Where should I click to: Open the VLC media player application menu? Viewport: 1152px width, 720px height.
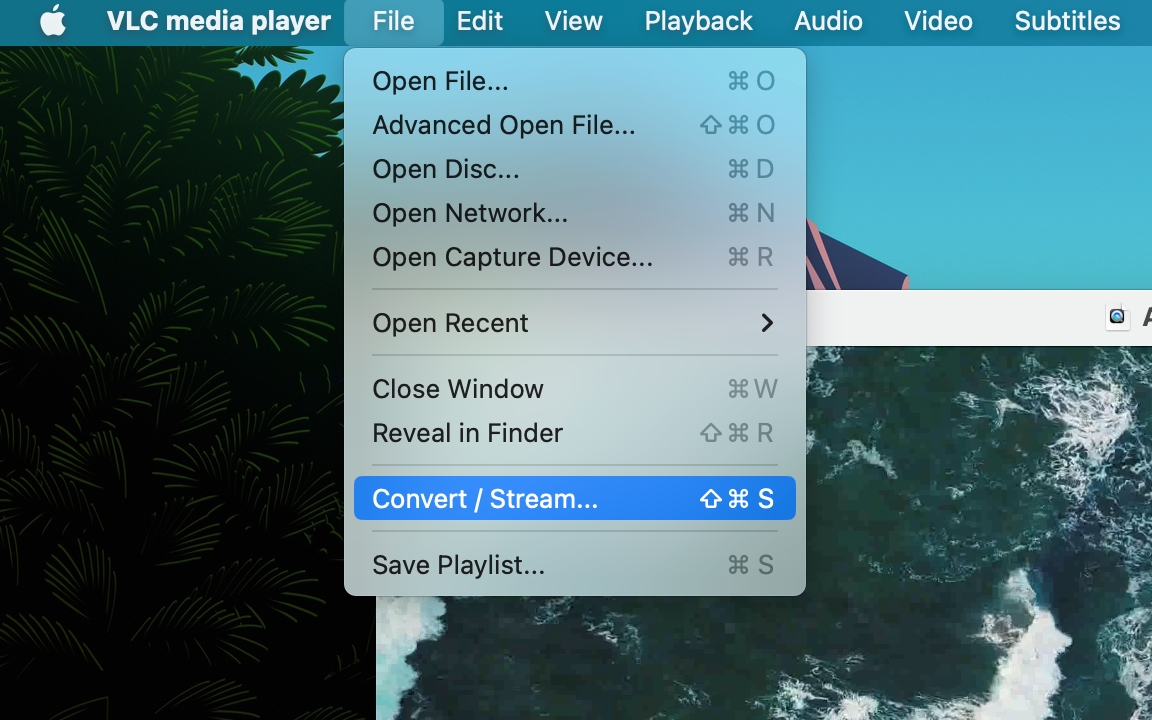coord(218,21)
